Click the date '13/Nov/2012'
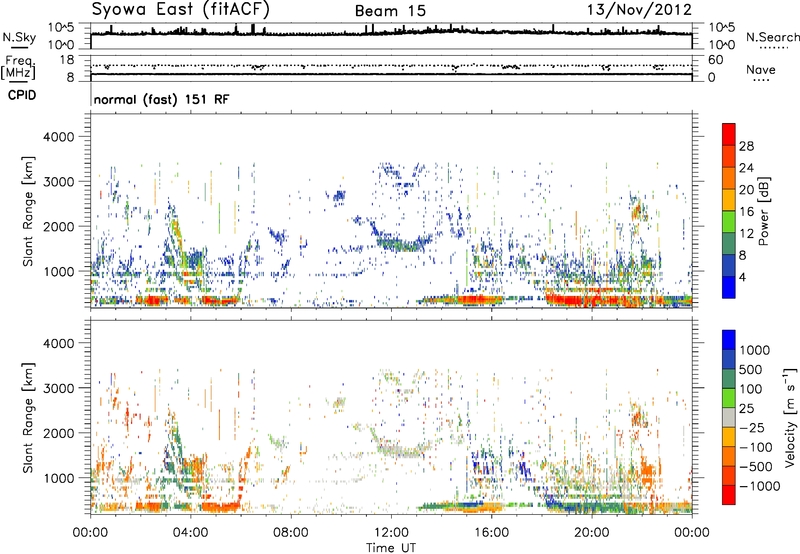The height and width of the screenshot is (554, 800). [639, 10]
